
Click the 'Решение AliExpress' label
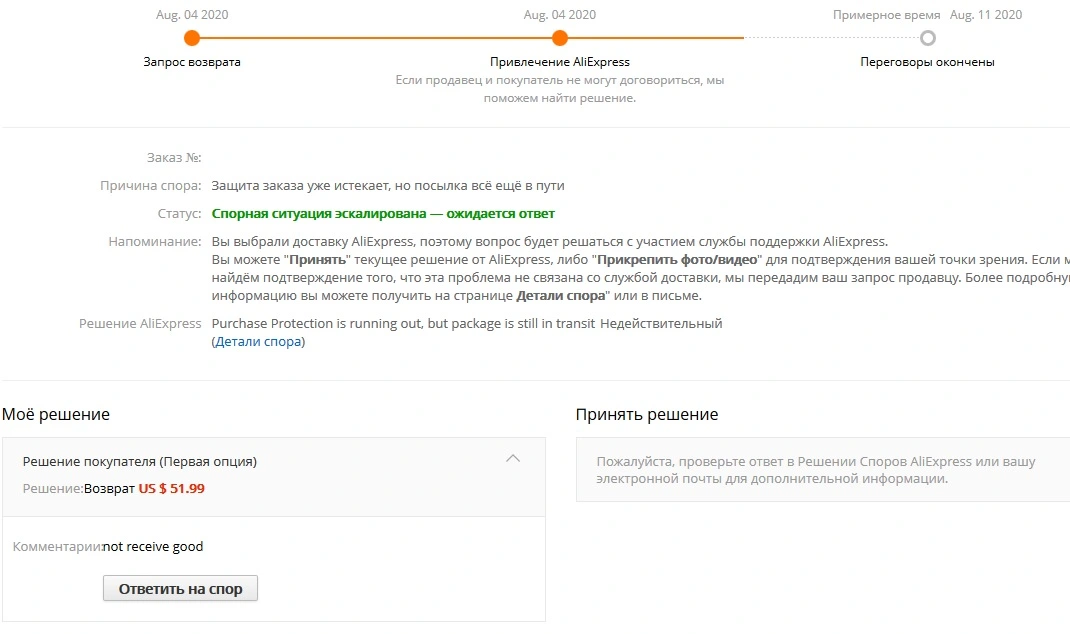pyautogui.click(x=140, y=323)
